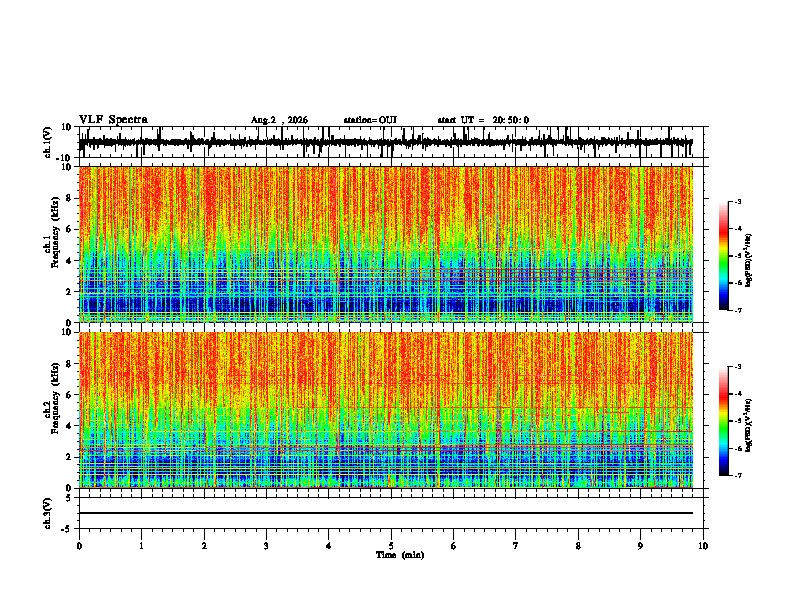This screenshot has height=612, width=792.
Task: Click the ch.1 colorbar 'log(PSD)(V²/Hz)' label
Action: (x=748, y=260)
